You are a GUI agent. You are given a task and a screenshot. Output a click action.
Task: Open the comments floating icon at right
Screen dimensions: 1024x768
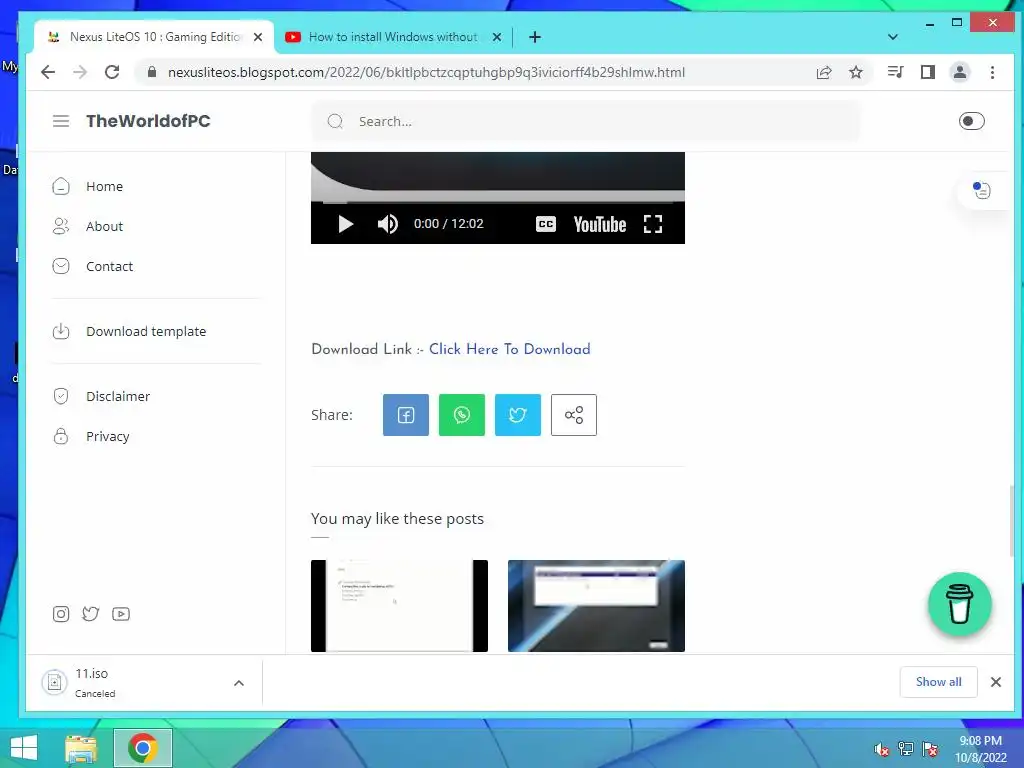click(x=982, y=190)
